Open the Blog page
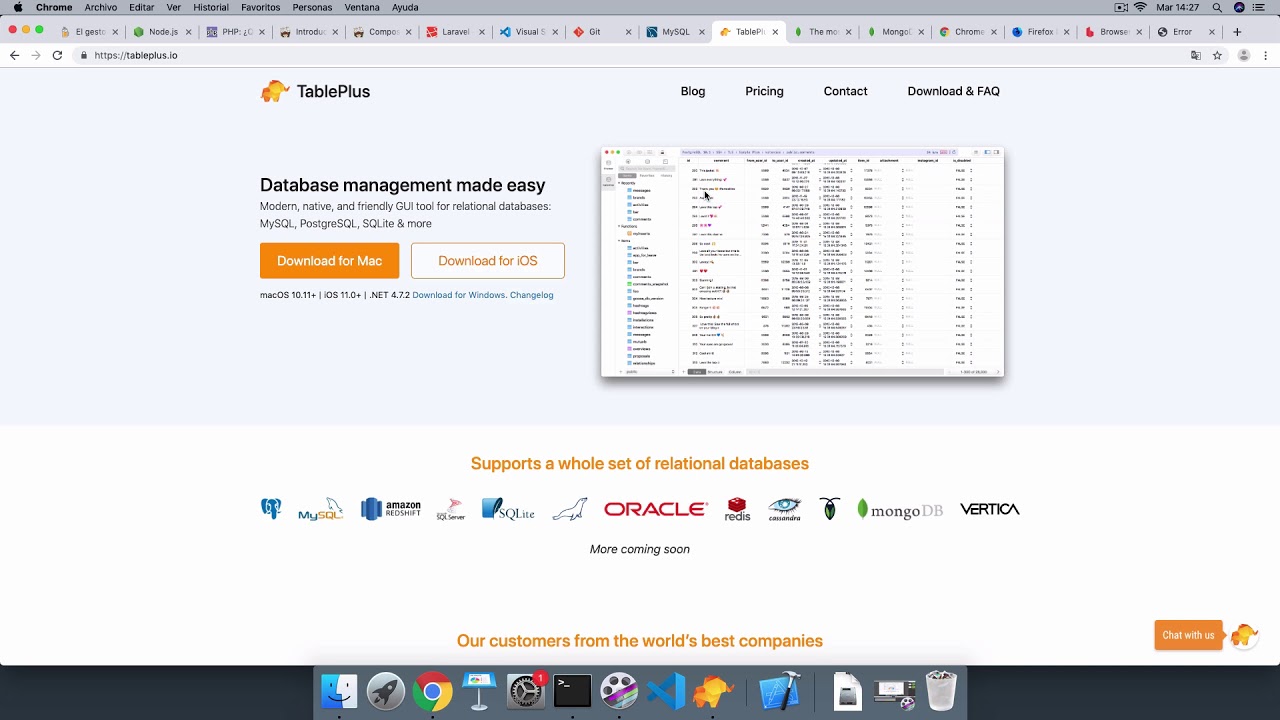This screenshot has height=720, width=1280. click(693, 91)
